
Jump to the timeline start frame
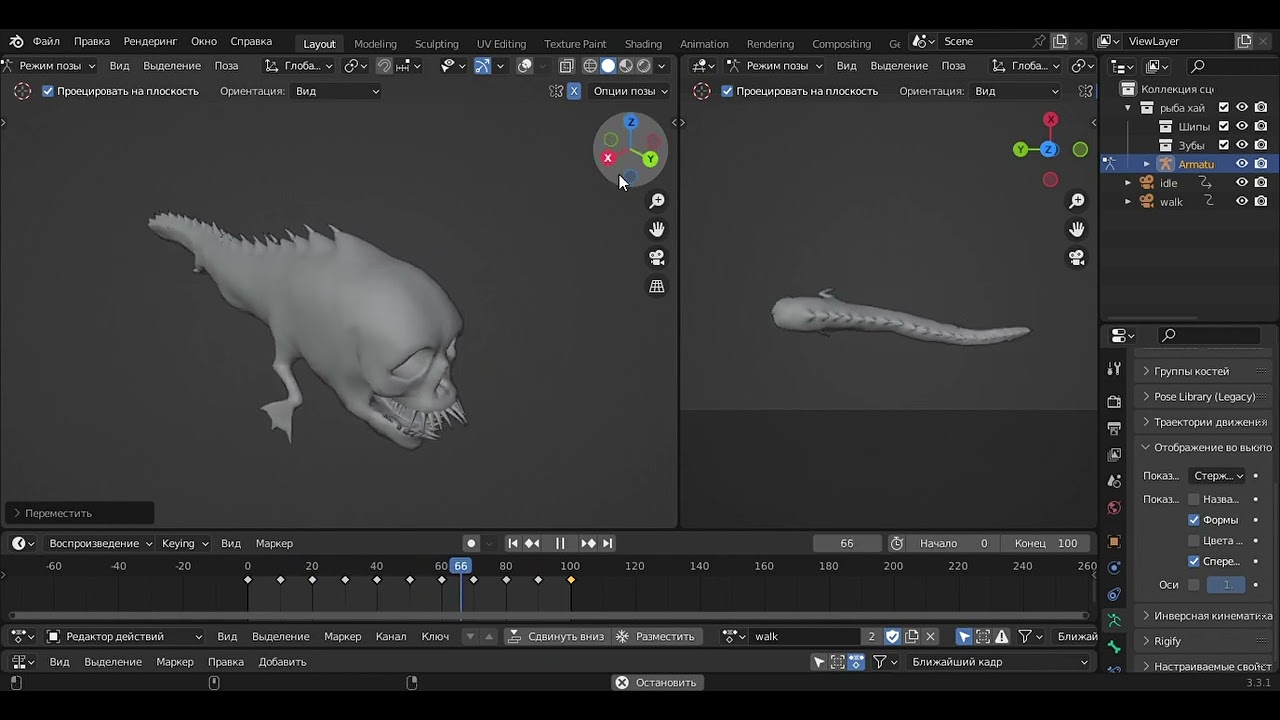(513, 543)
